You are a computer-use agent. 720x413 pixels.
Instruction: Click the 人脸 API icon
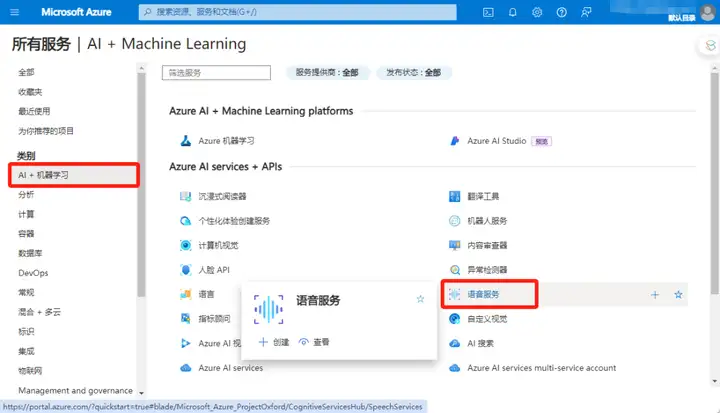tap(186, 270)
